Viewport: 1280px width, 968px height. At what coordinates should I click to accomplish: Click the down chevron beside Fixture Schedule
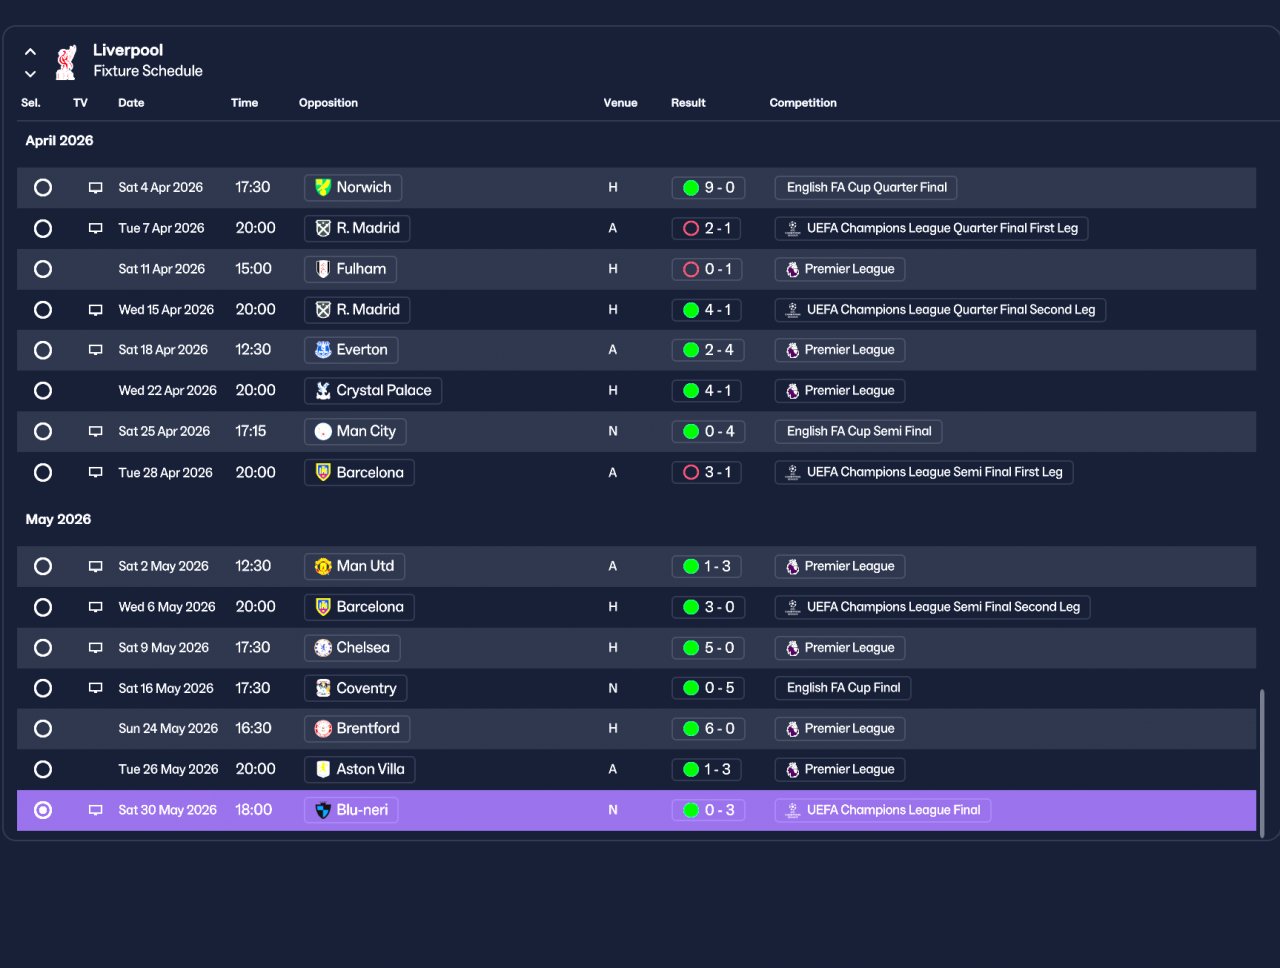(x=30, y=73)
